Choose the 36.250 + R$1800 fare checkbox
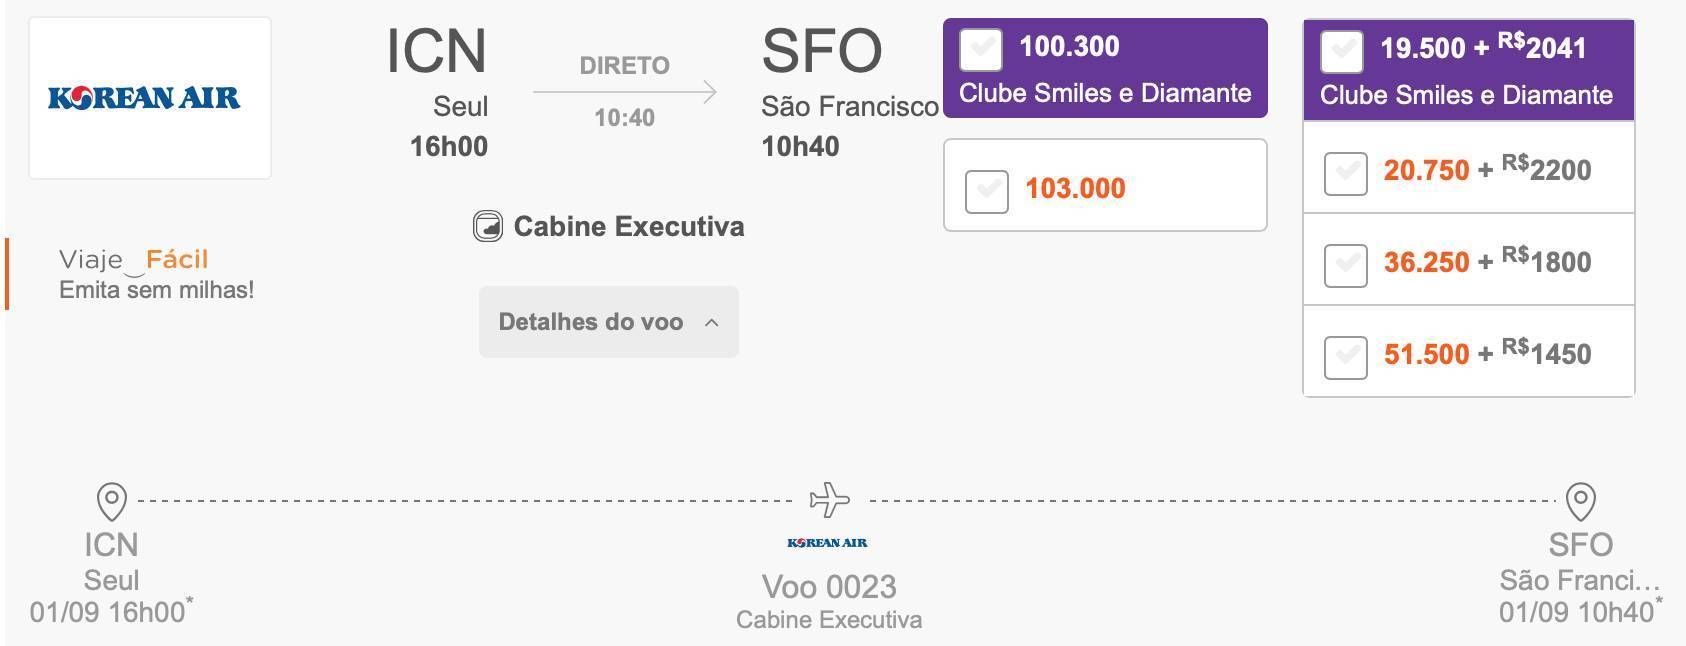The width and height of the screenshot is (1686, 646). point(1345,265)
